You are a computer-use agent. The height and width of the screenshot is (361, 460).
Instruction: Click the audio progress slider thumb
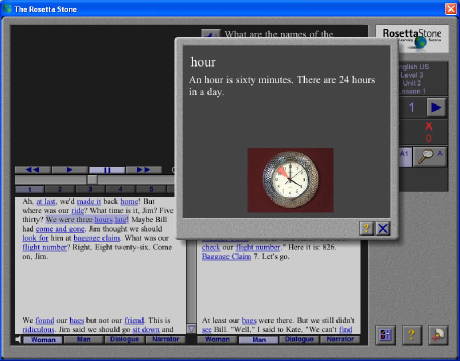click(92, 180)
